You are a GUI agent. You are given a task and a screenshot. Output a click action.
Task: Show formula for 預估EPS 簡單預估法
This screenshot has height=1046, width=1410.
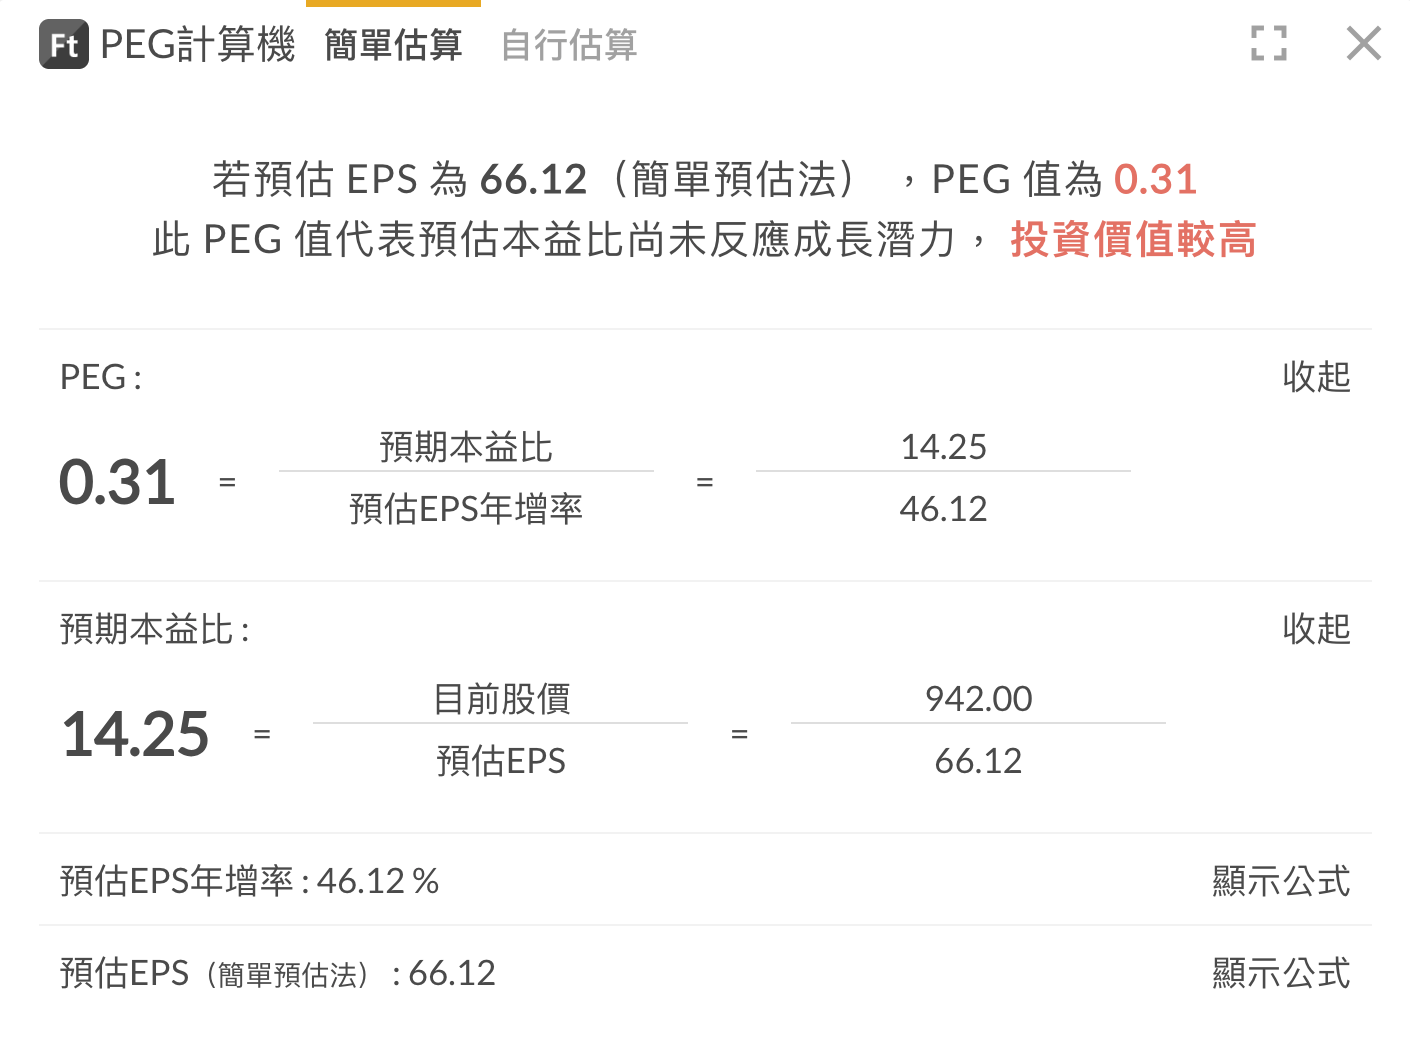pyautogui.click(x=1282, y=972)
